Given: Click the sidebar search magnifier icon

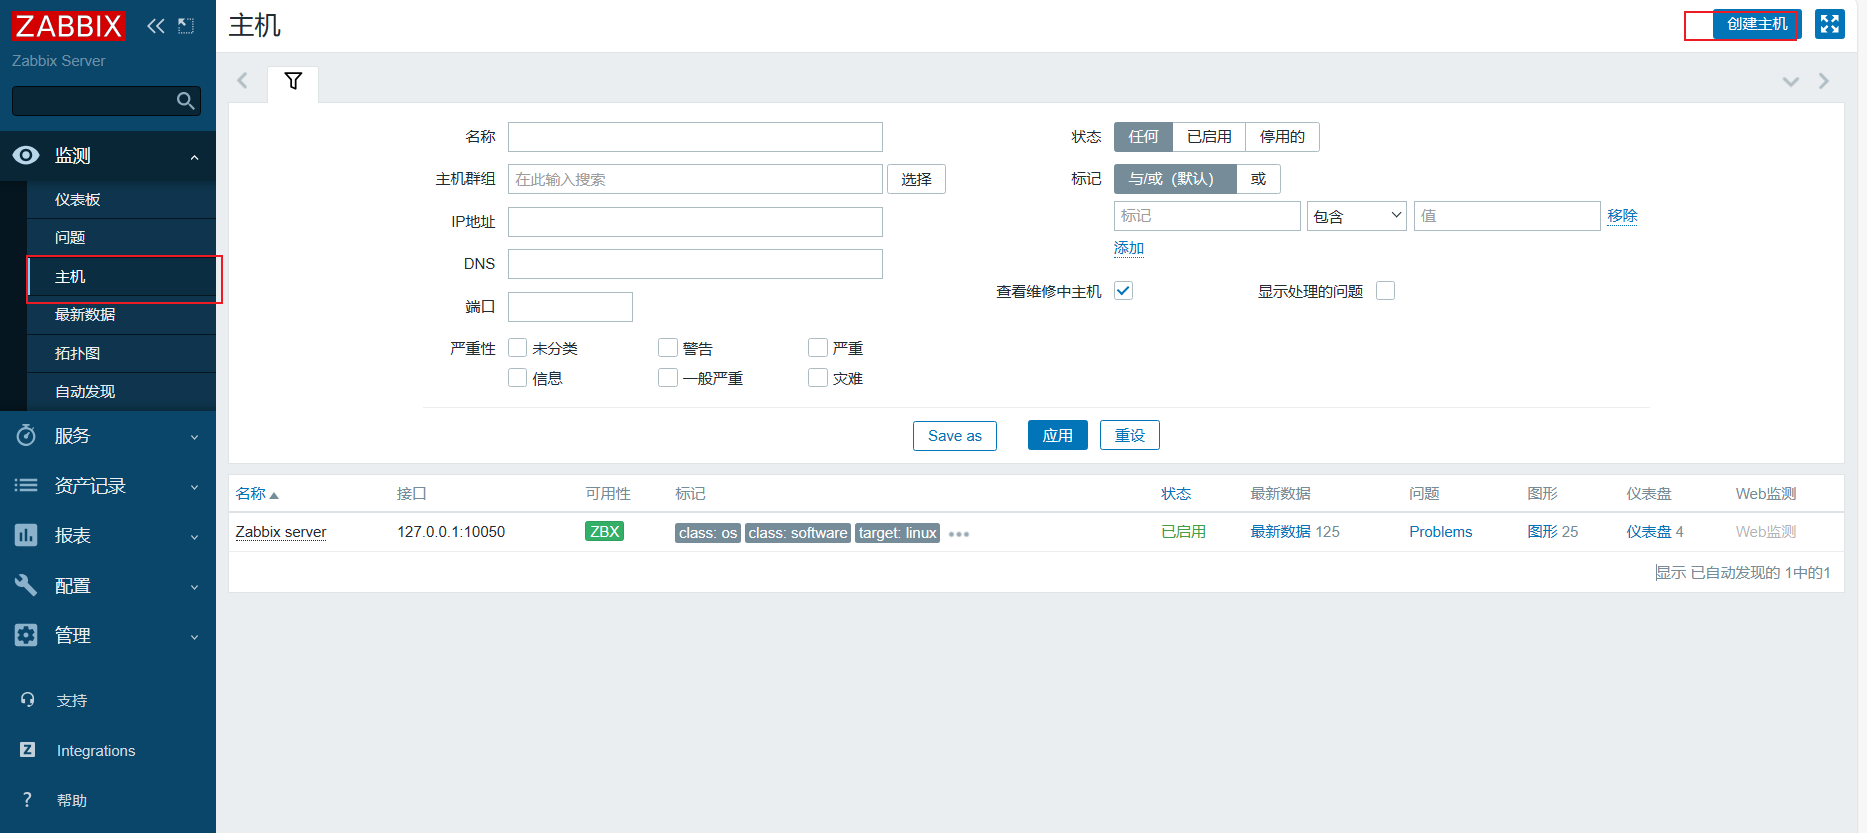Looking at the screenshot, I should click(185, 101).
